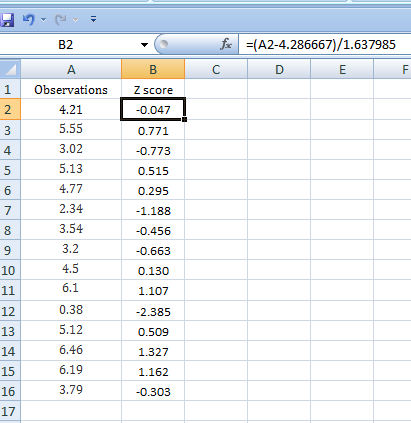Select row 12 header
The width and height of the screenshot is (411, 423).
(x=10, y=311)
